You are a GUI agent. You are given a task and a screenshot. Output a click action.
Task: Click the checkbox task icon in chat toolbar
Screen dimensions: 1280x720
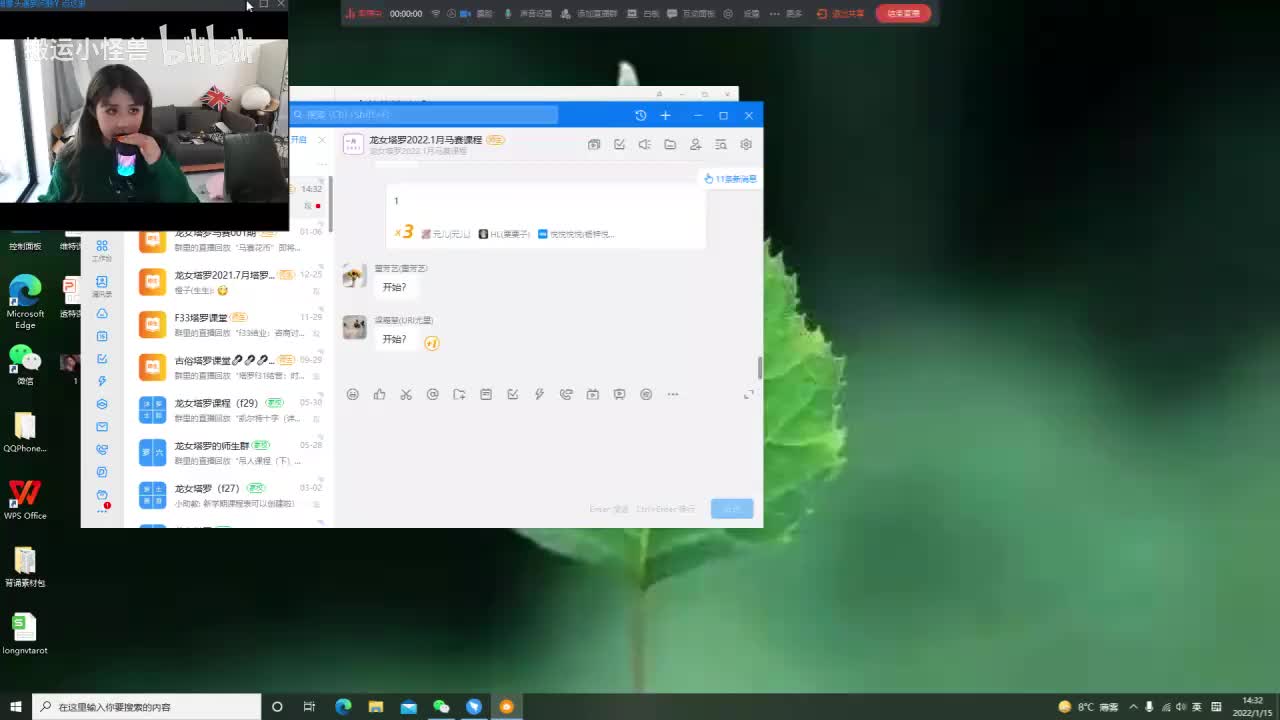coord(513,395)
